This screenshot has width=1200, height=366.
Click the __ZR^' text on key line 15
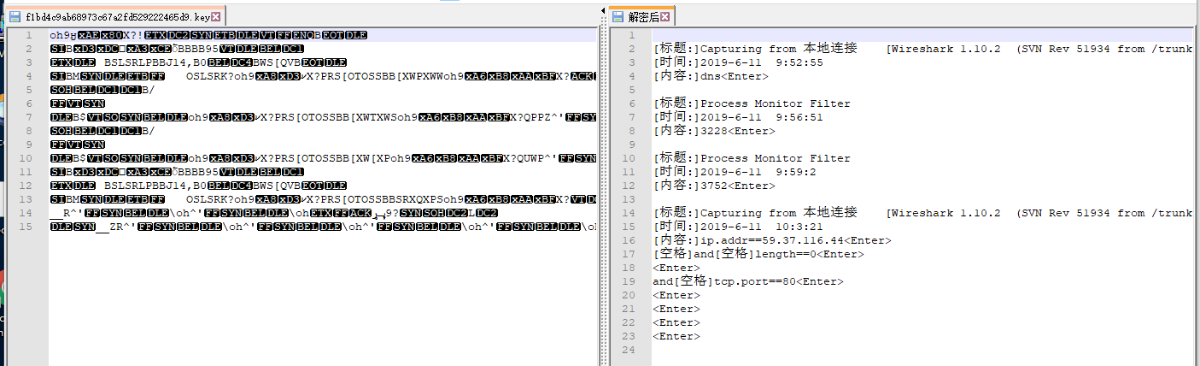[117, 227]
